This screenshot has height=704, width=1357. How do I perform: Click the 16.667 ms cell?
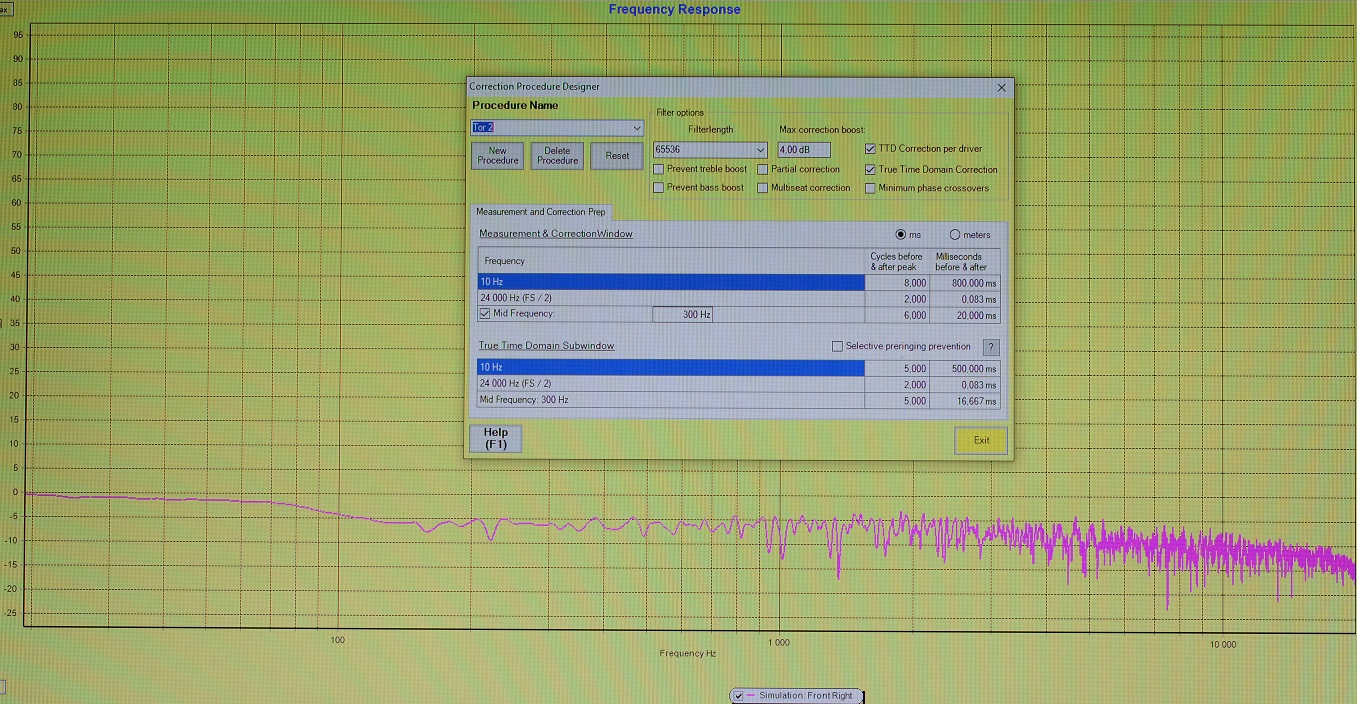965,400
